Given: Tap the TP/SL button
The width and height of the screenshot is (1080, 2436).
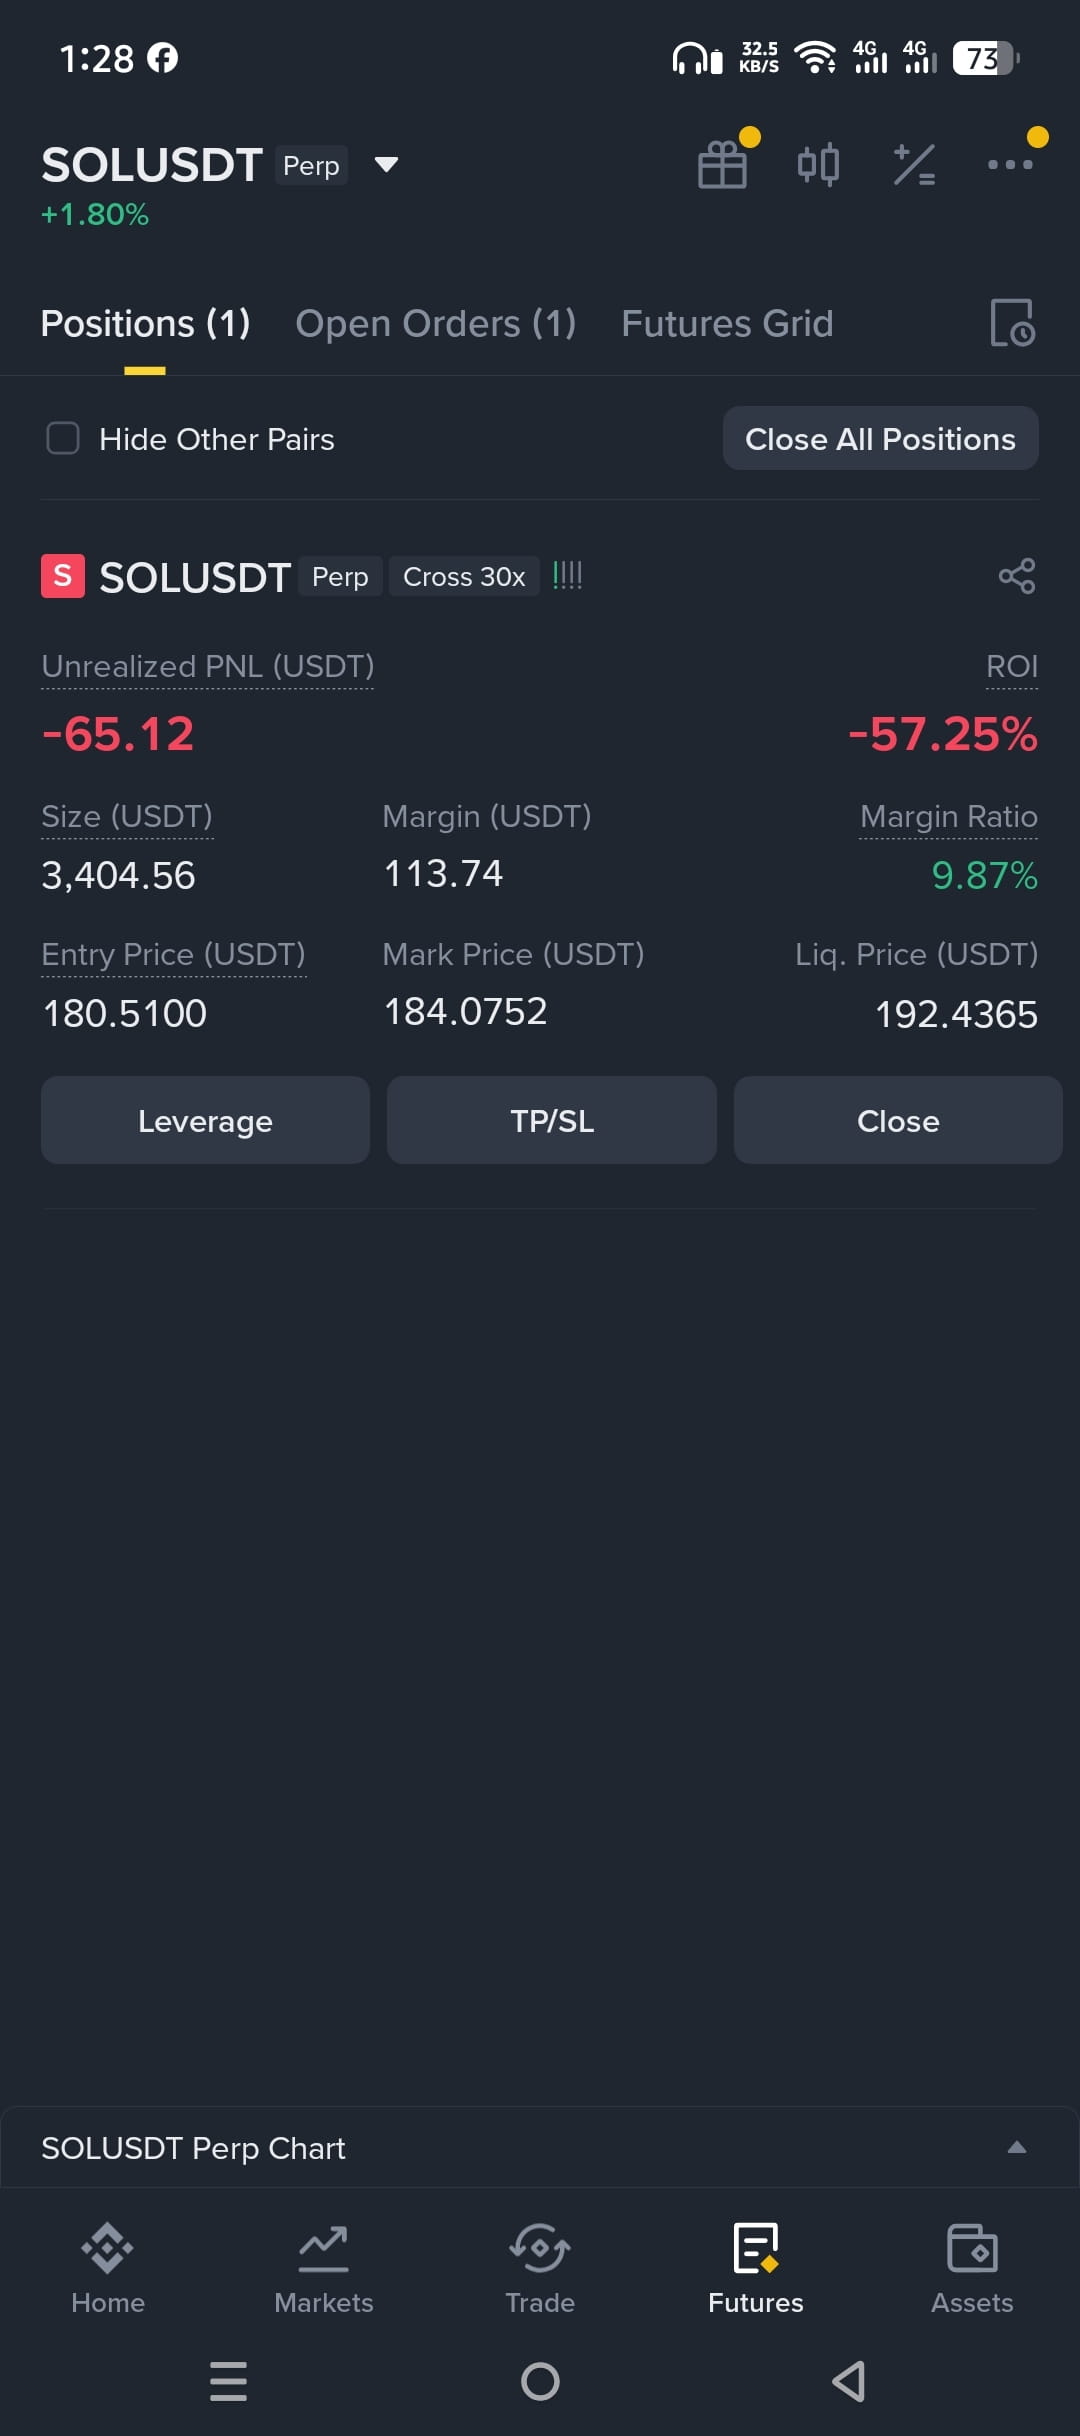Looking at the screenshot, I should (x=552, y=1121).
